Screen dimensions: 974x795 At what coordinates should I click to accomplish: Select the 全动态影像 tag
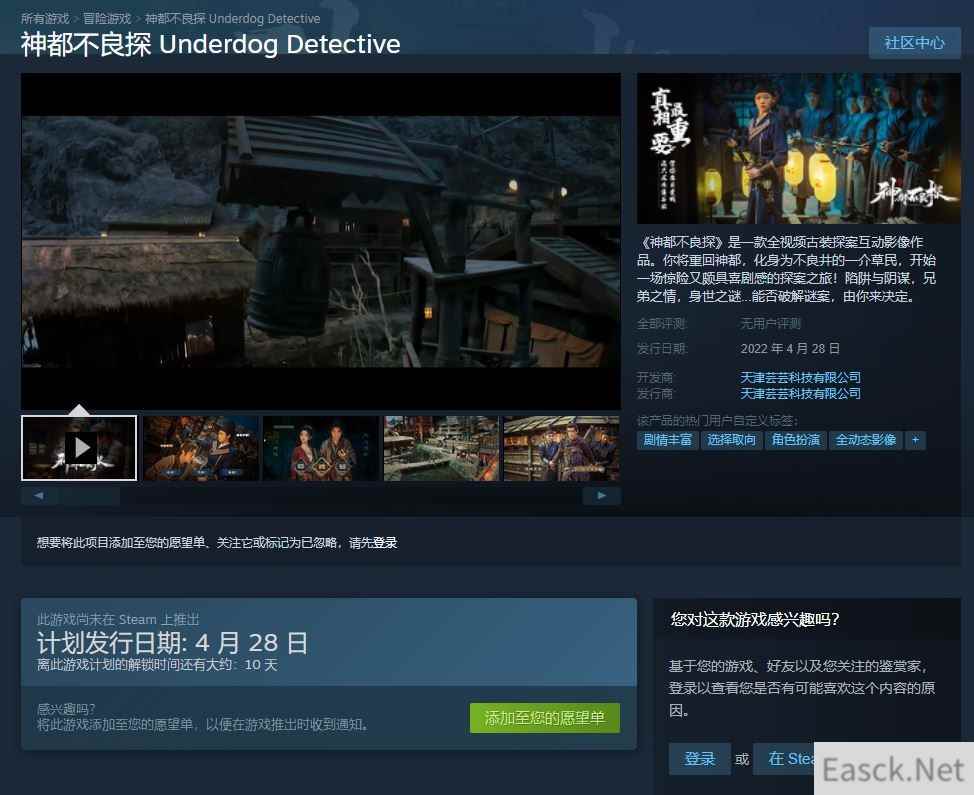click(x=866, y=440)
